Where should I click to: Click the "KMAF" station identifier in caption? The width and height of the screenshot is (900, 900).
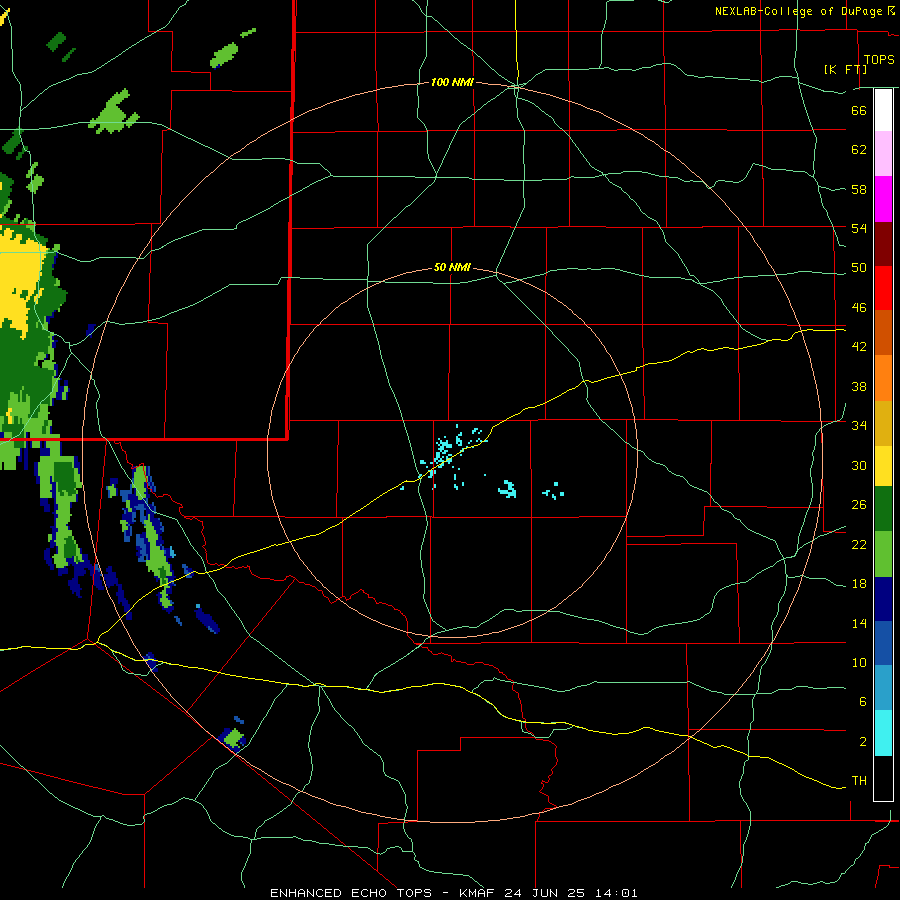477,893
